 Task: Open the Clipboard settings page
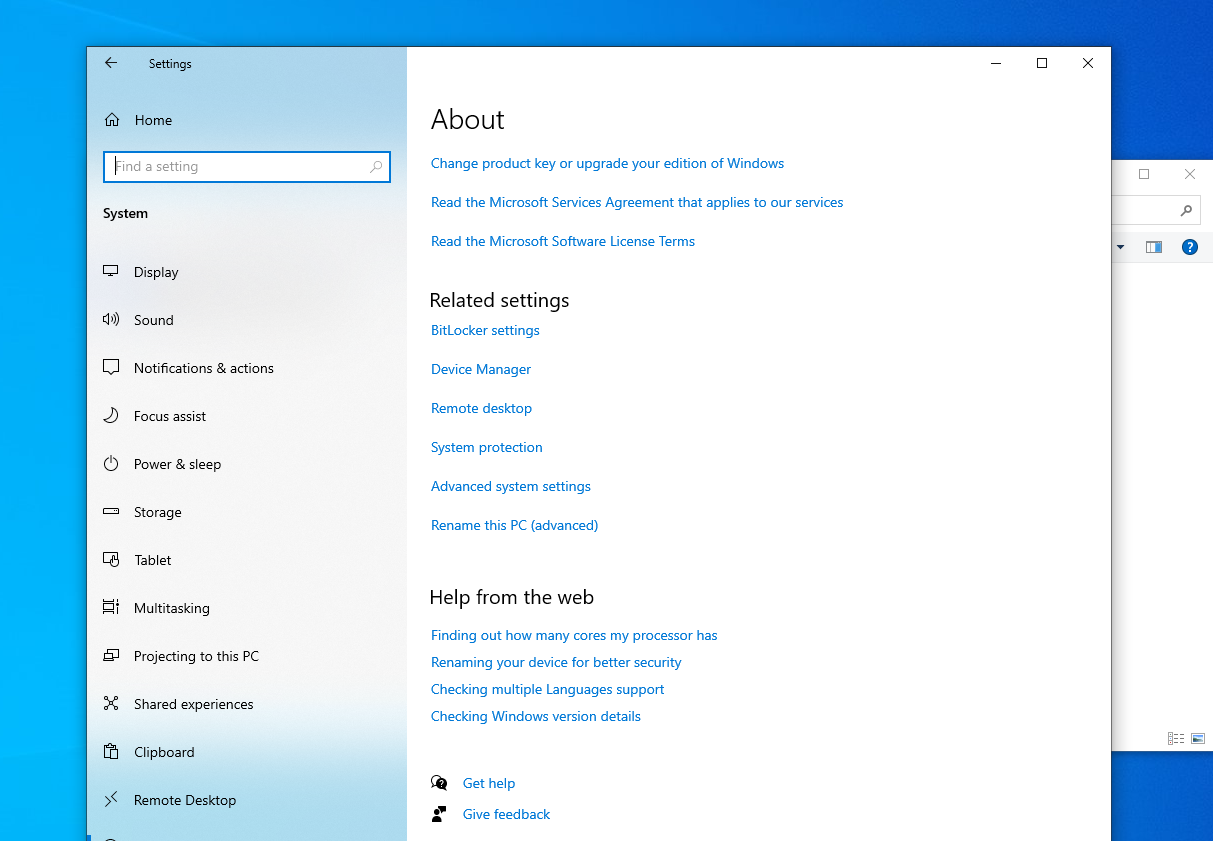pyautogui.click(x=164, y=752)
